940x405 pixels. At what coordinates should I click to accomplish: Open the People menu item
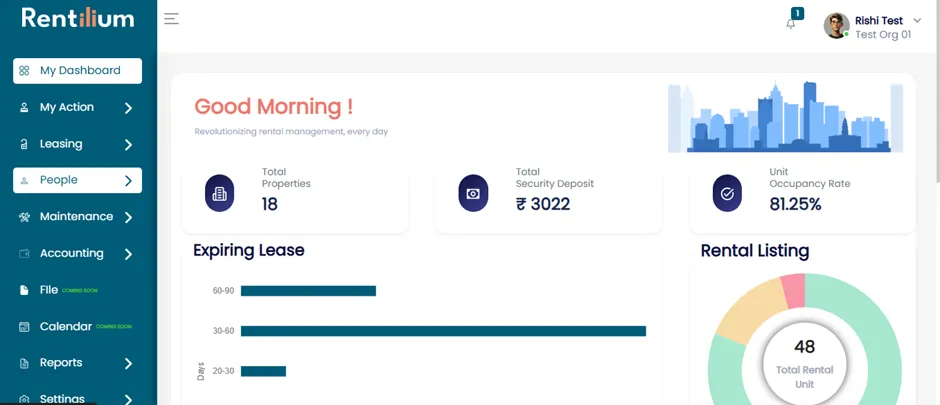click(77, 180)
